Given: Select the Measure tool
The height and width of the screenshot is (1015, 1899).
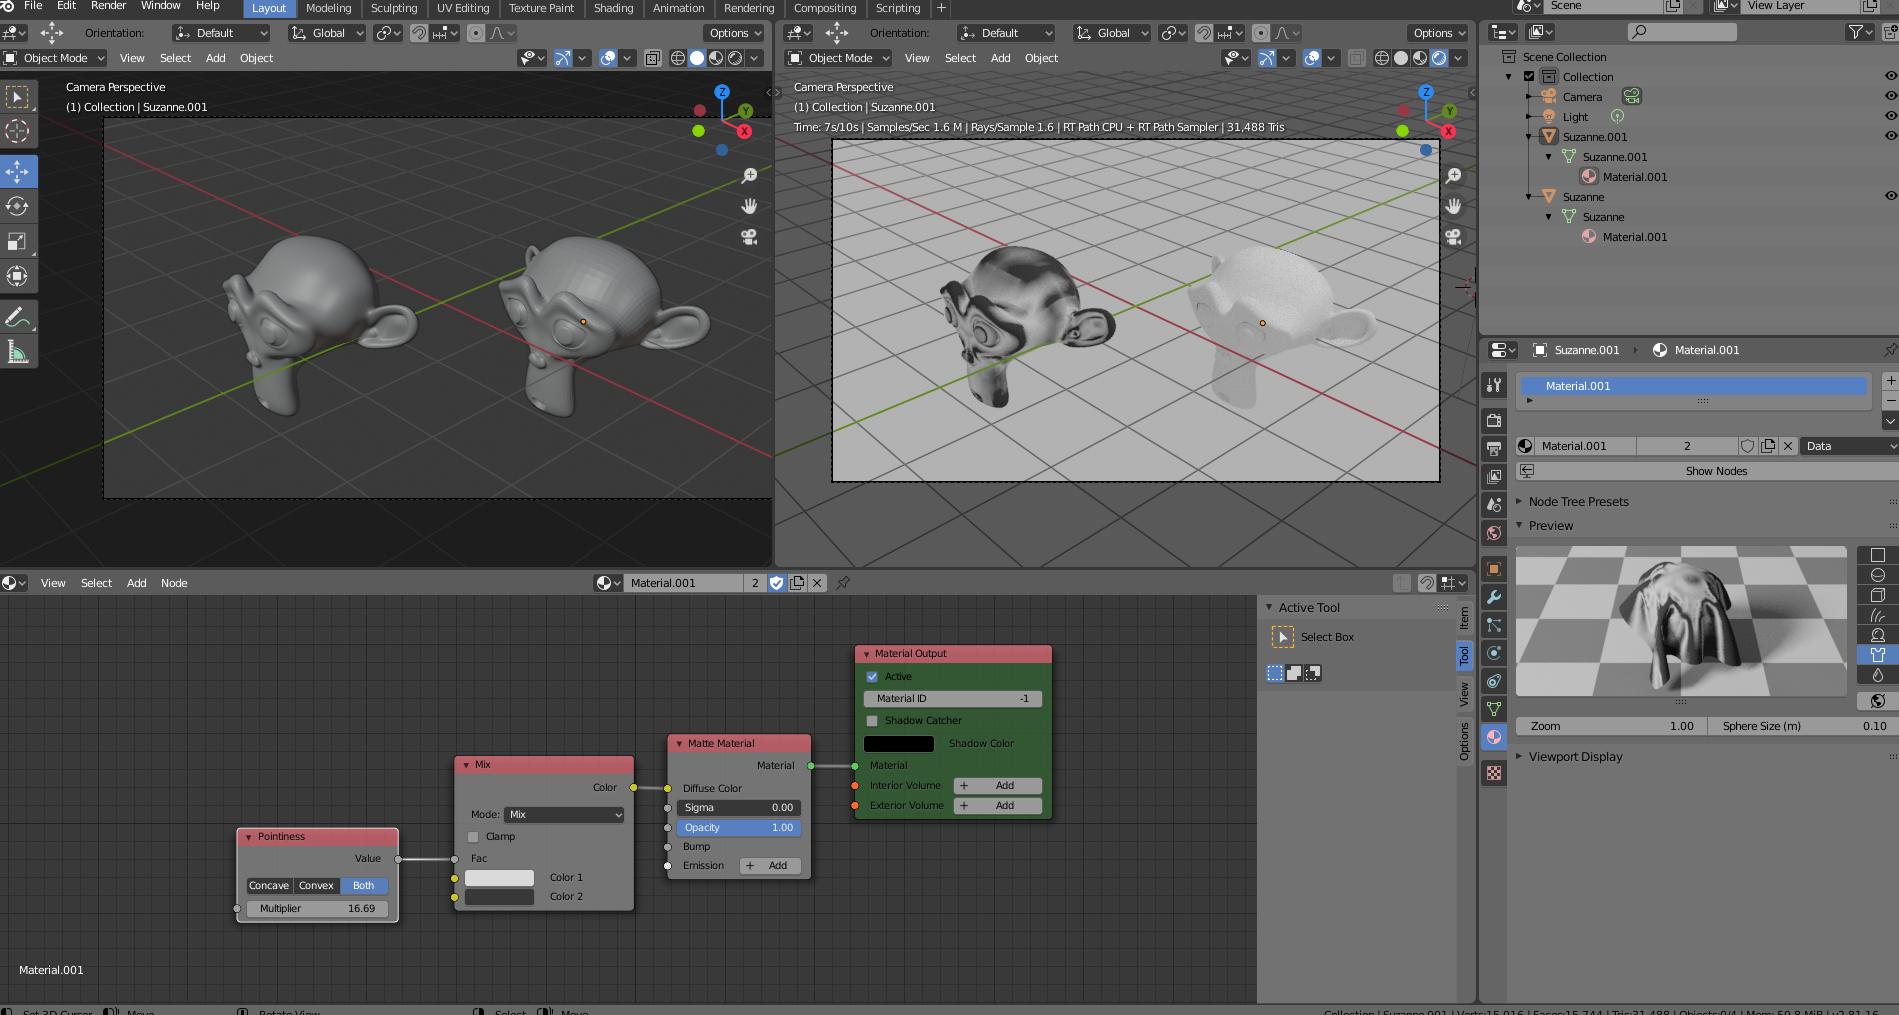Looking at the screenshot, I should pos(18,350).
